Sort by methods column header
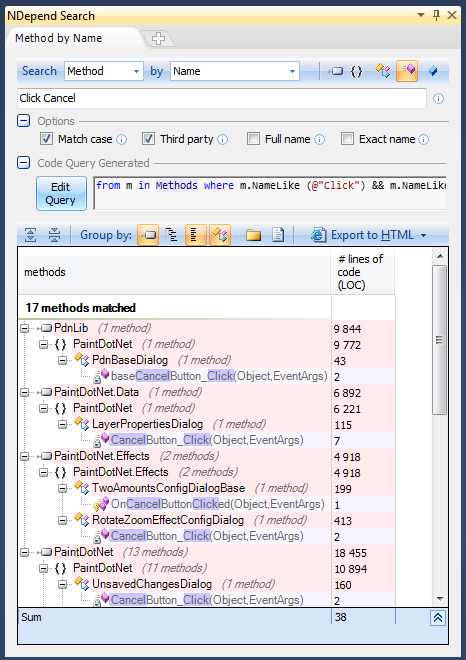This screenshot has width=466, height=660. point(174,272)
